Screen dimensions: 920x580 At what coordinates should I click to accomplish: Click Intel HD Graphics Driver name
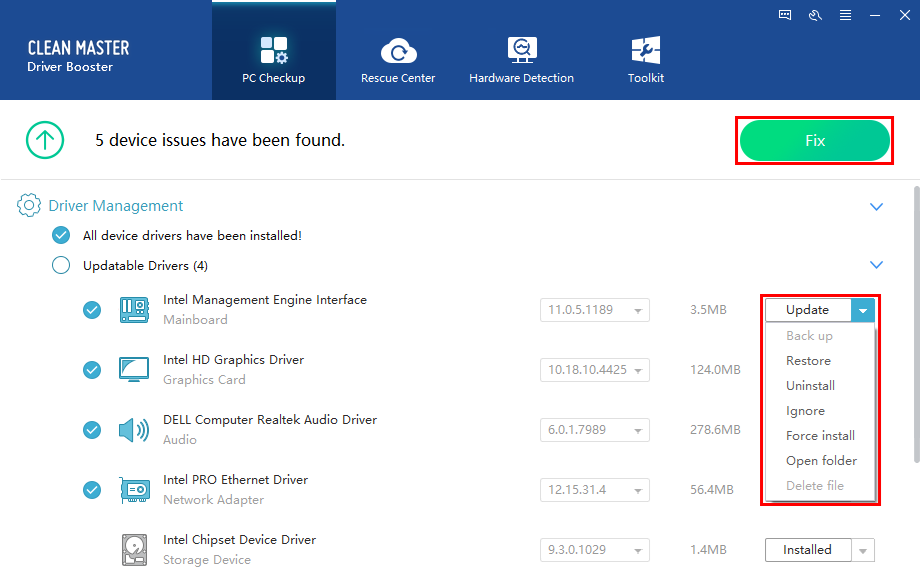coord(234,359)
